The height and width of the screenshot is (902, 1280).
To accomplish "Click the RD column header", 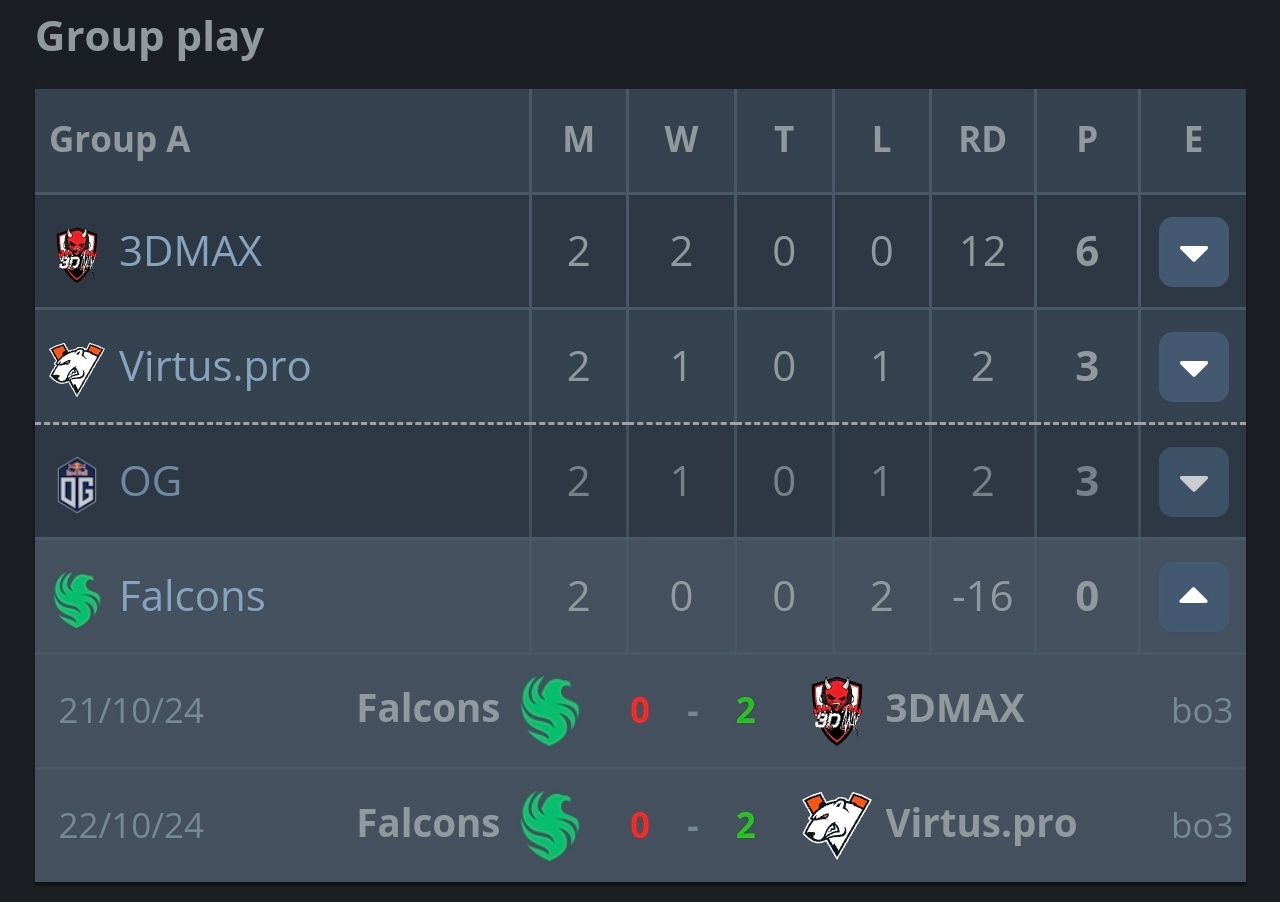I will (x=982, y=140).
